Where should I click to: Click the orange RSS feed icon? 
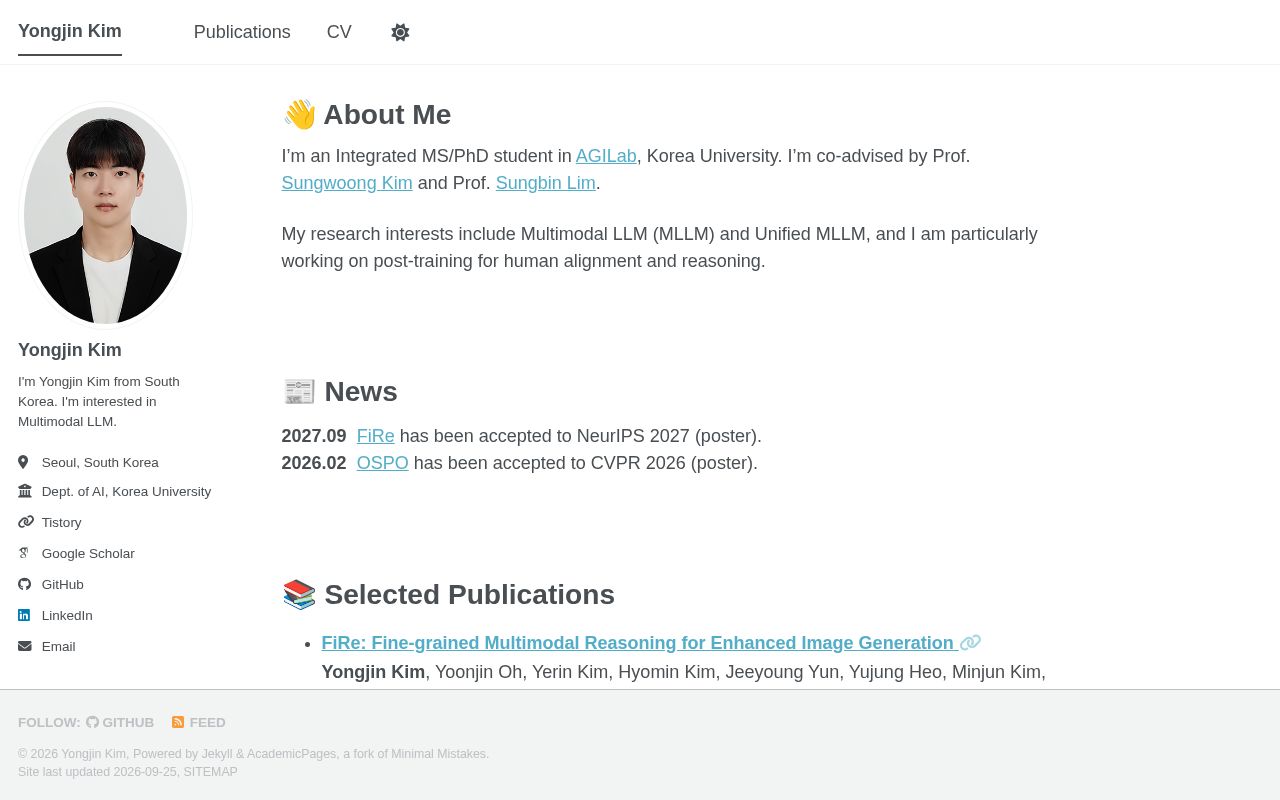[x=178, y=722]
